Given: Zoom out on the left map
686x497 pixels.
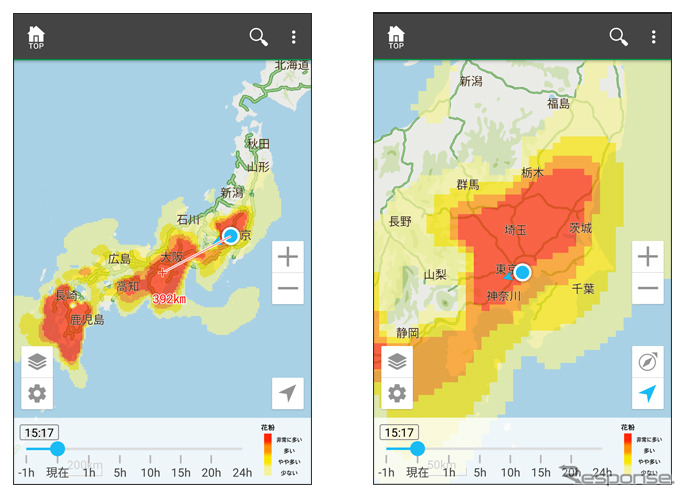Looking at the screenshot, I should tap(288, 288).
